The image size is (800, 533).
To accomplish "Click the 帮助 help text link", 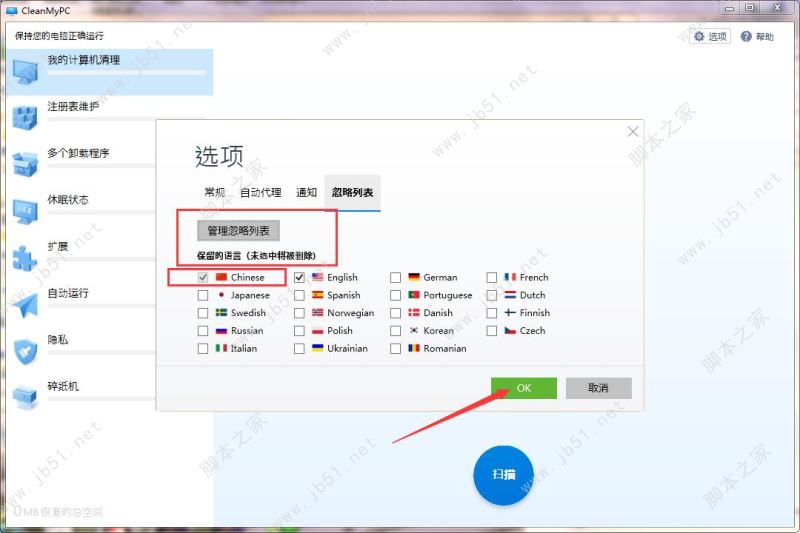I will click(764, 37).
